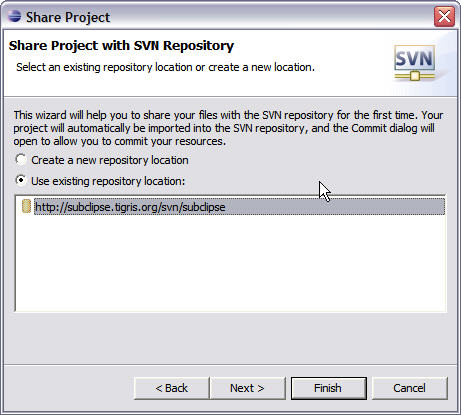Click the Share Project with SVN Repository heading
Screen dimensions: 461x415
121,46
